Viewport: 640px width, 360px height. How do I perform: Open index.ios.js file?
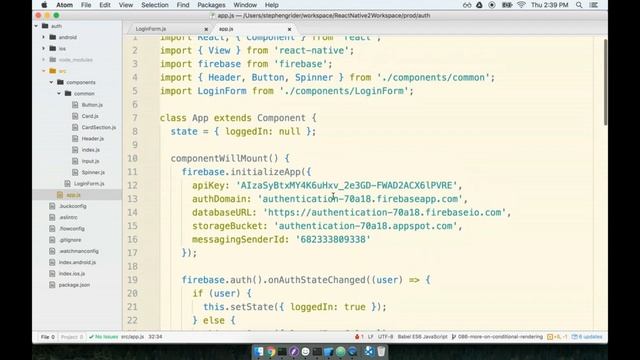pyautogui.click(x=72, y=273)
